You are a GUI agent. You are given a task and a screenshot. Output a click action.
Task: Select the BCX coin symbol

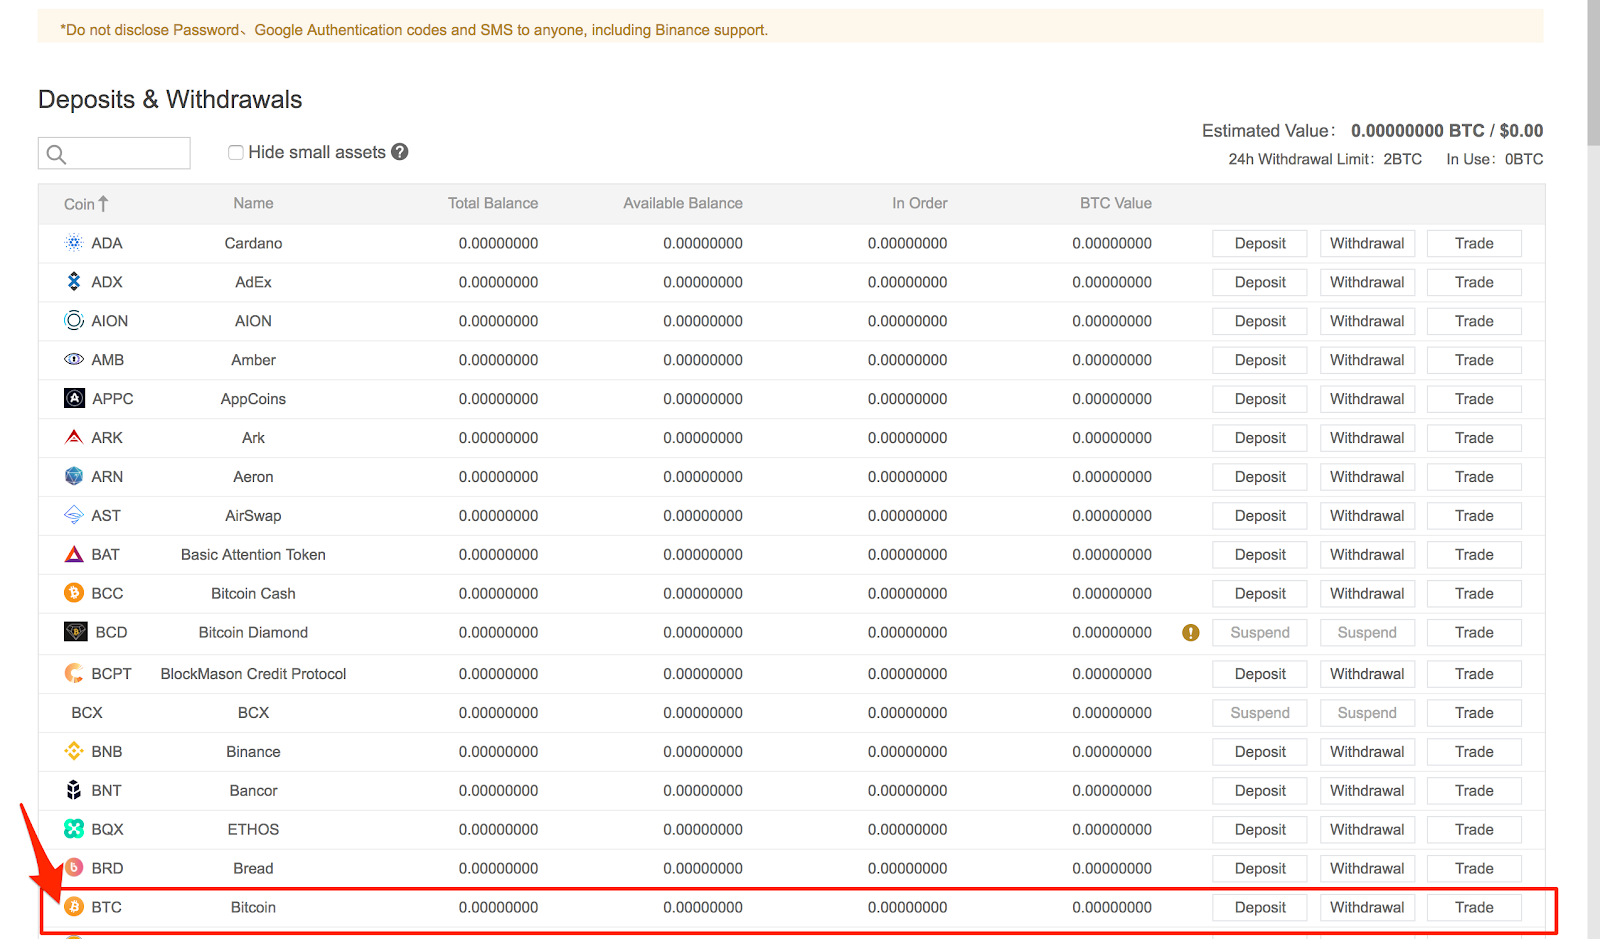pos(87,713)
